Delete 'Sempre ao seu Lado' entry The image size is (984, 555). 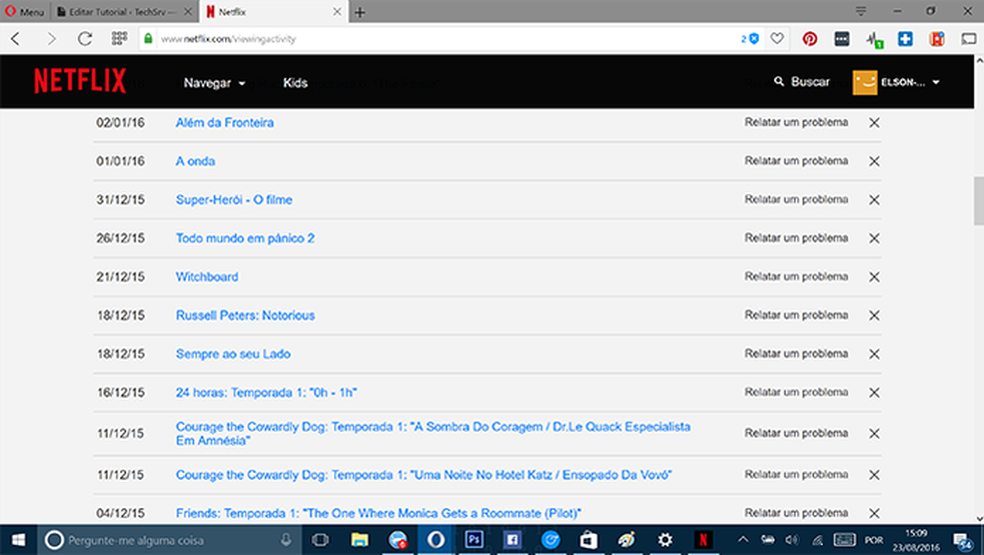pyautogui.click(x=874, y=354)
